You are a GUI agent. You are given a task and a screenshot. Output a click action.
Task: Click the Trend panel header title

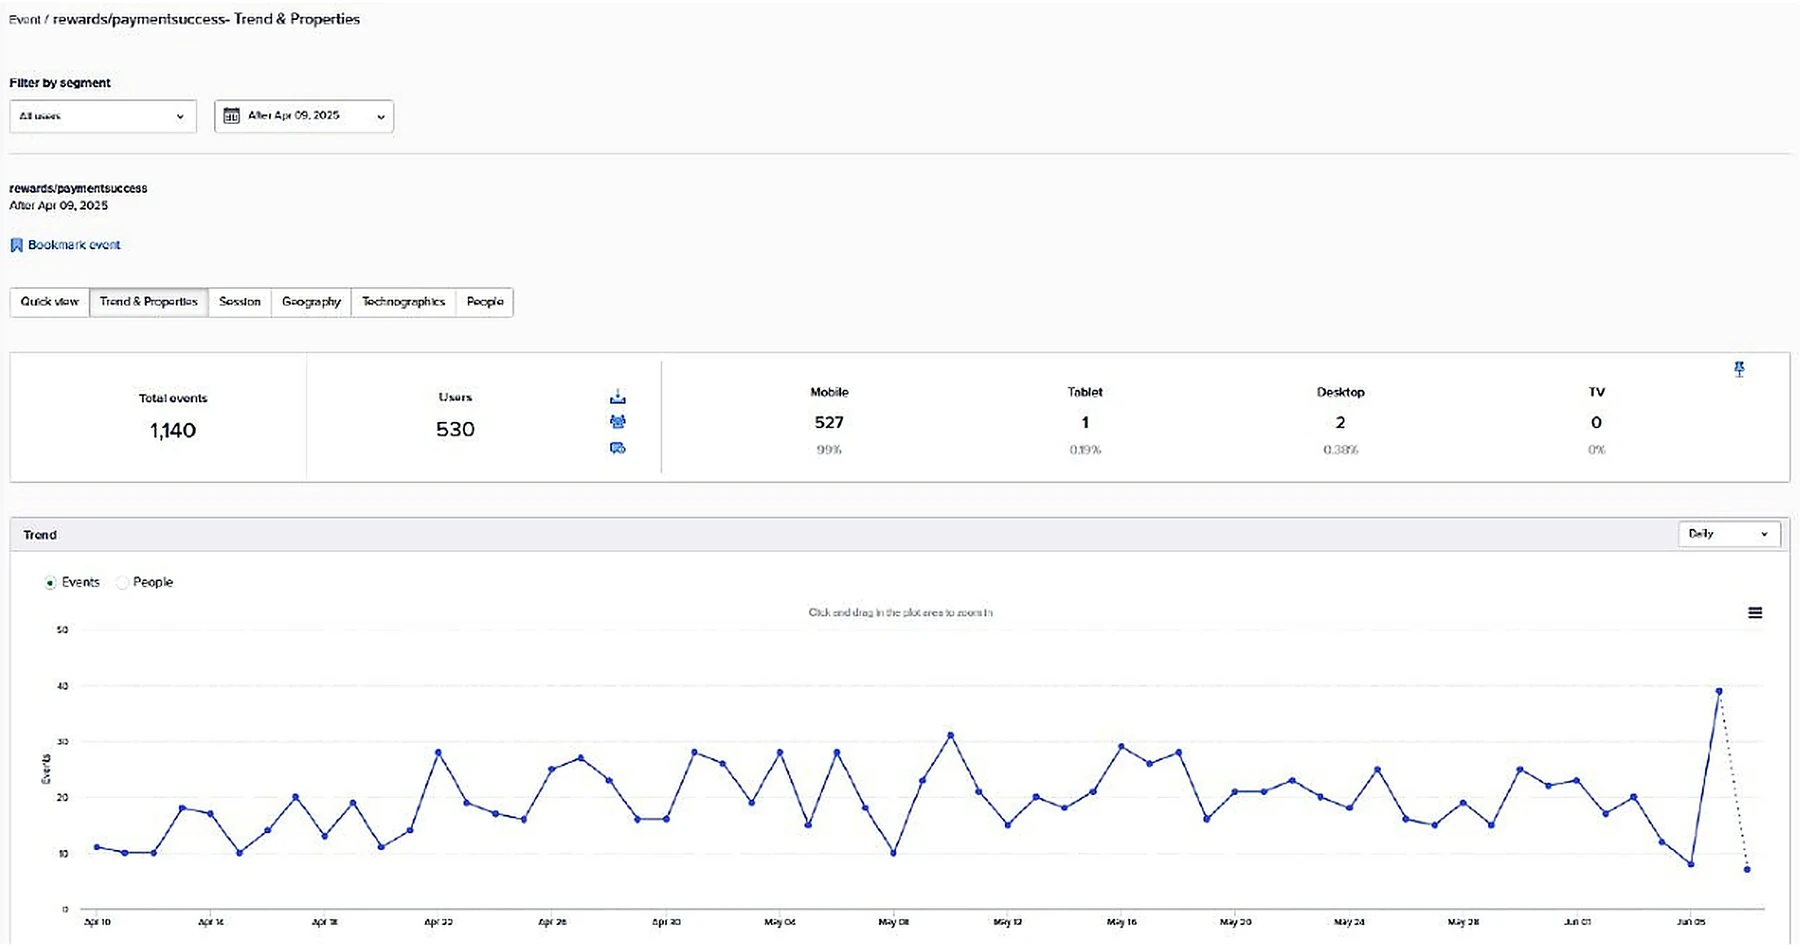(x=40, y=535)
